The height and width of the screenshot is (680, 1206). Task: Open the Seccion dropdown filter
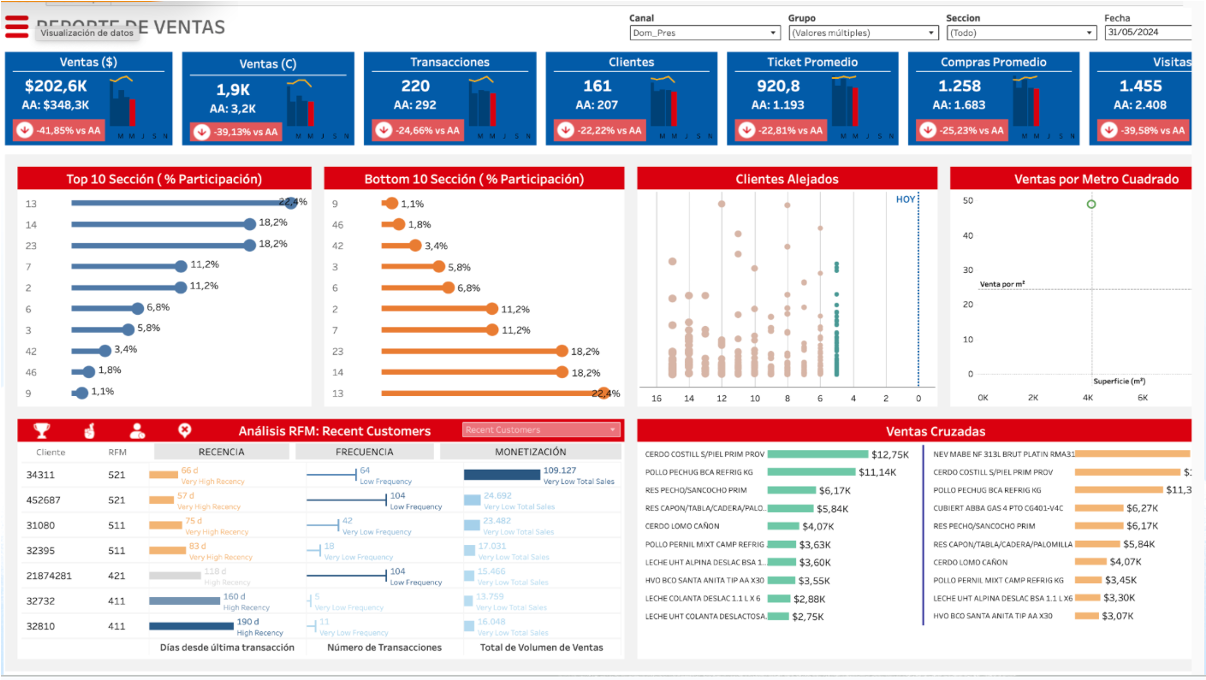(1021, 33)
